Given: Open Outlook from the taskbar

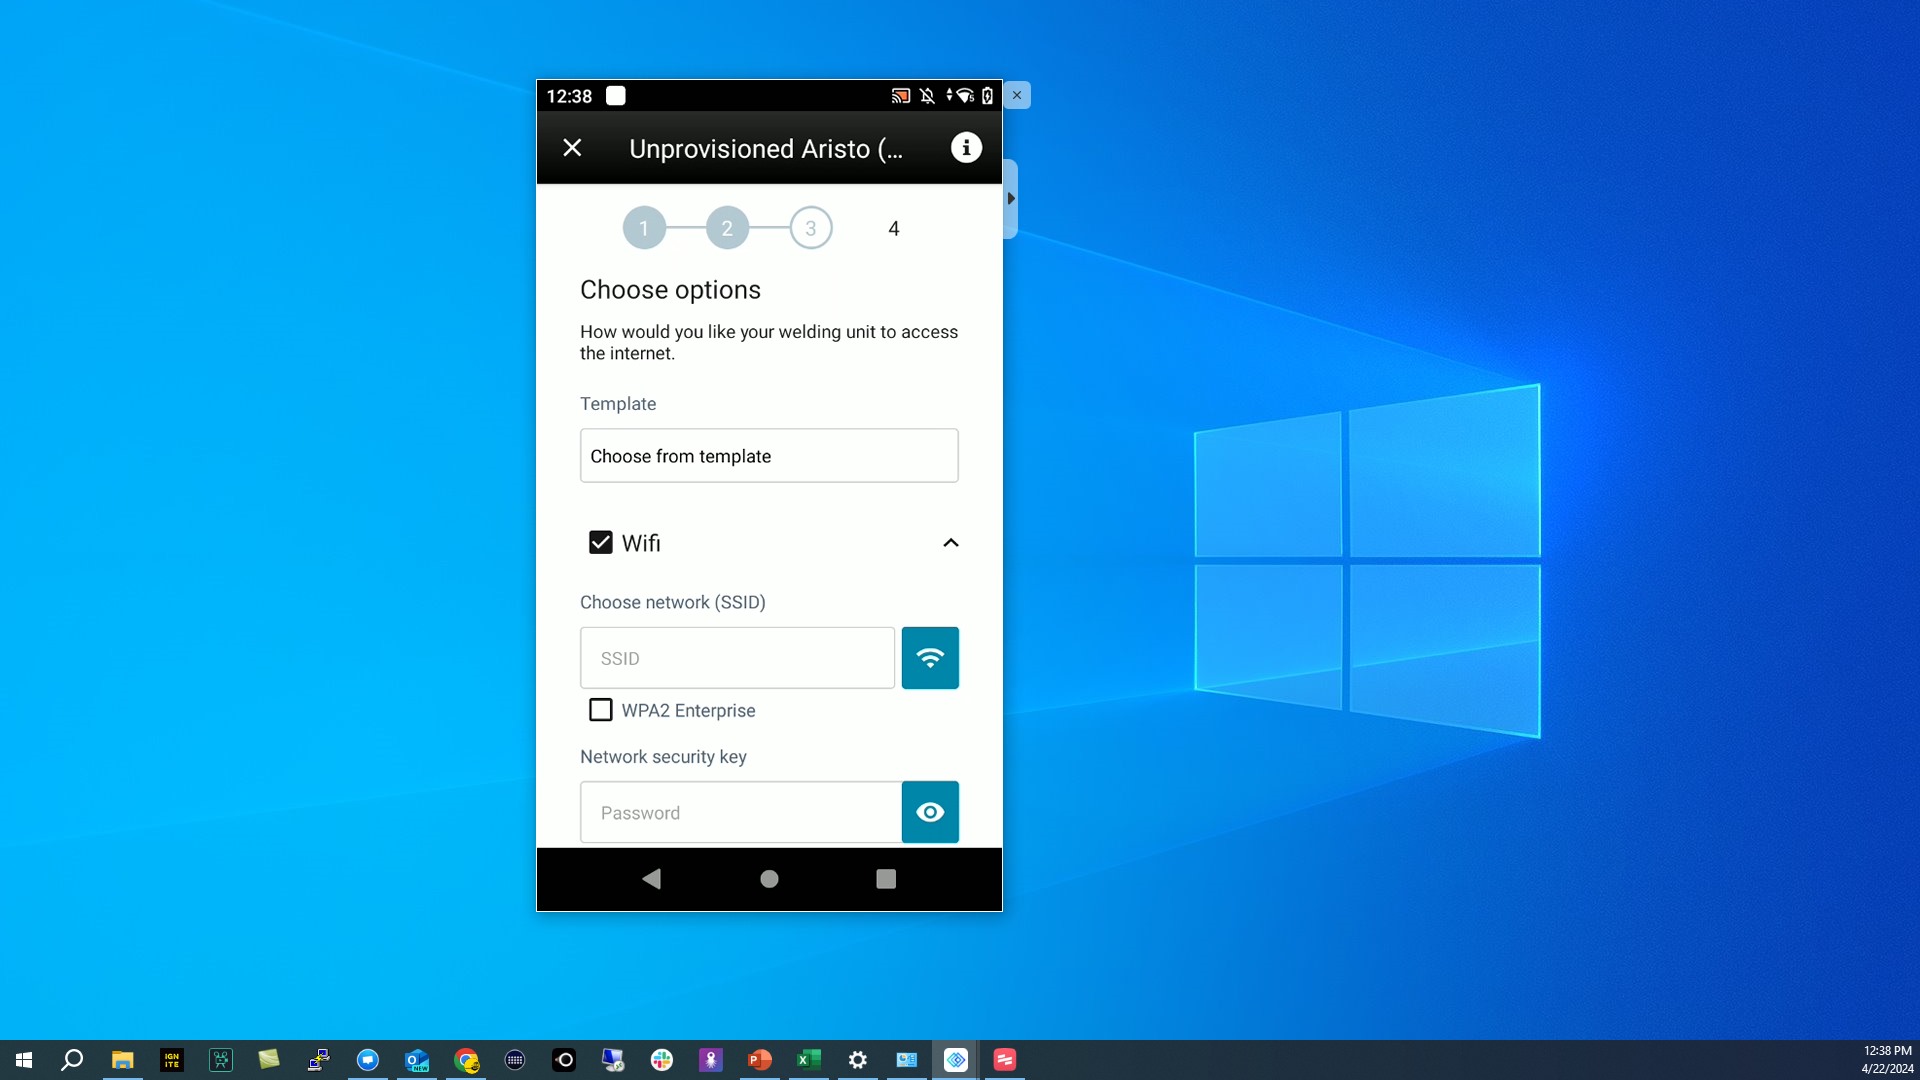Looking at the screenshot, I should [x=417, y=1060].
